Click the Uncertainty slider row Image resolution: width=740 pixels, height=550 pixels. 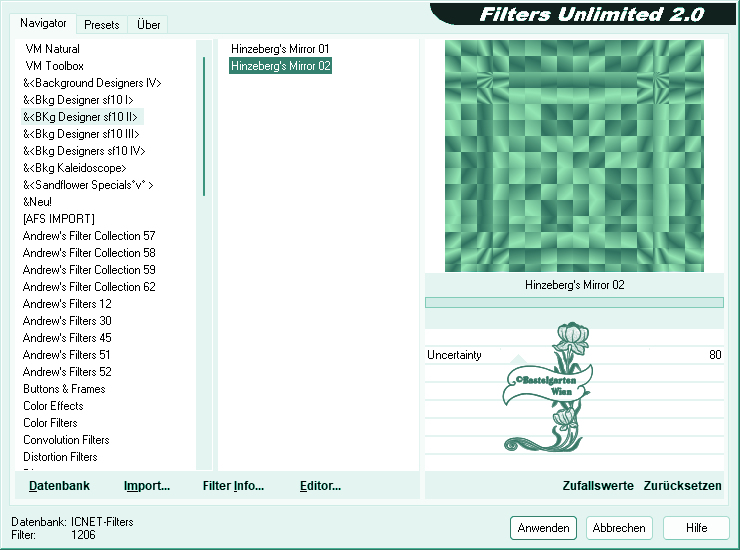574,355
